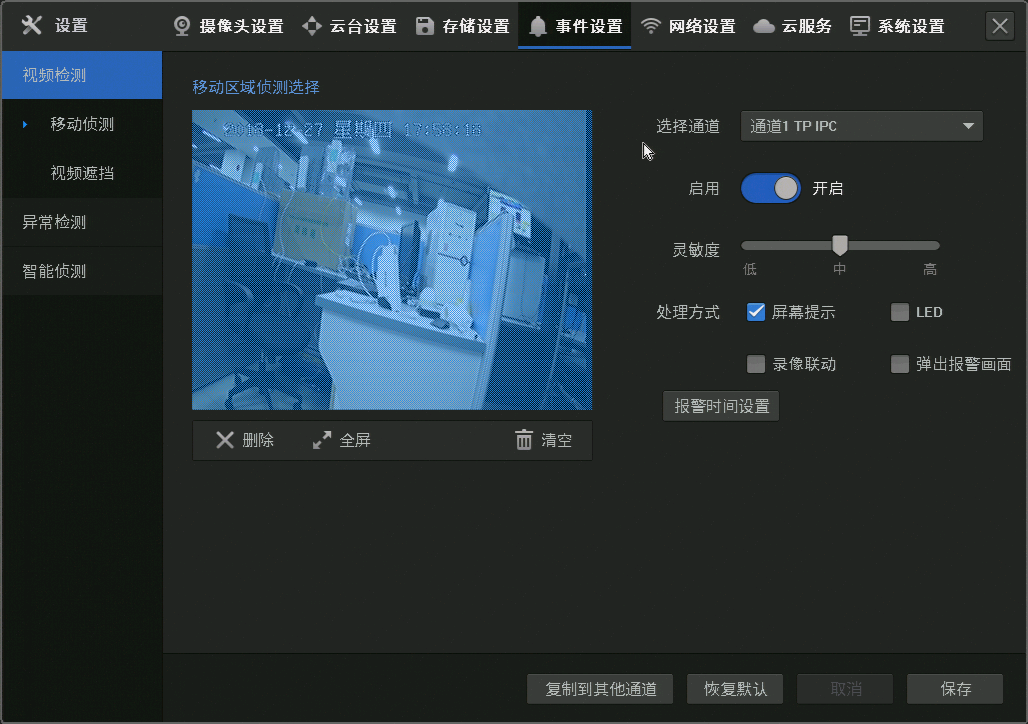Click the network settings Wi-Fi icon

coord(651,26)
